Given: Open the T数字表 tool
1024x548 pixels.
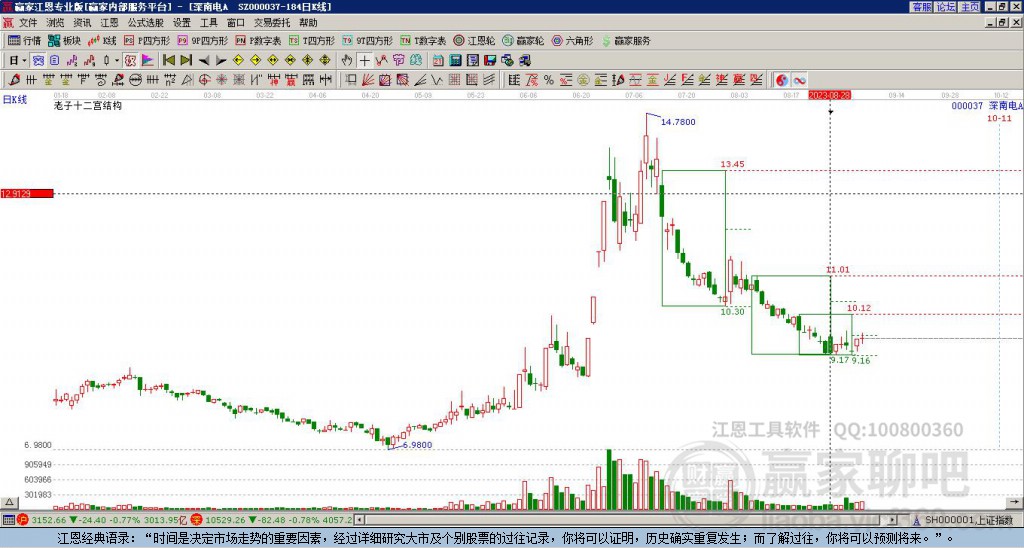Looking at the screenshot, I should (423, 40).
